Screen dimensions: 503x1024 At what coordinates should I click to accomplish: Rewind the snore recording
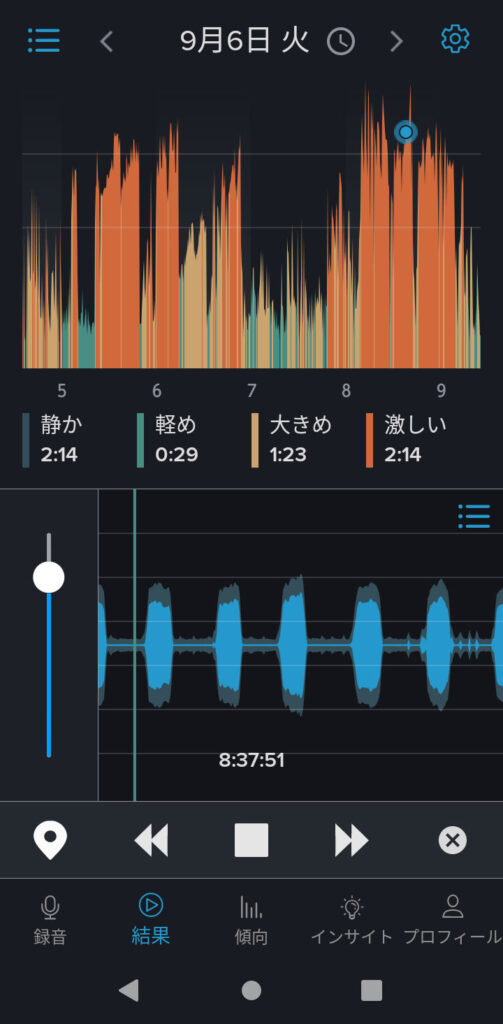(151, 840)
